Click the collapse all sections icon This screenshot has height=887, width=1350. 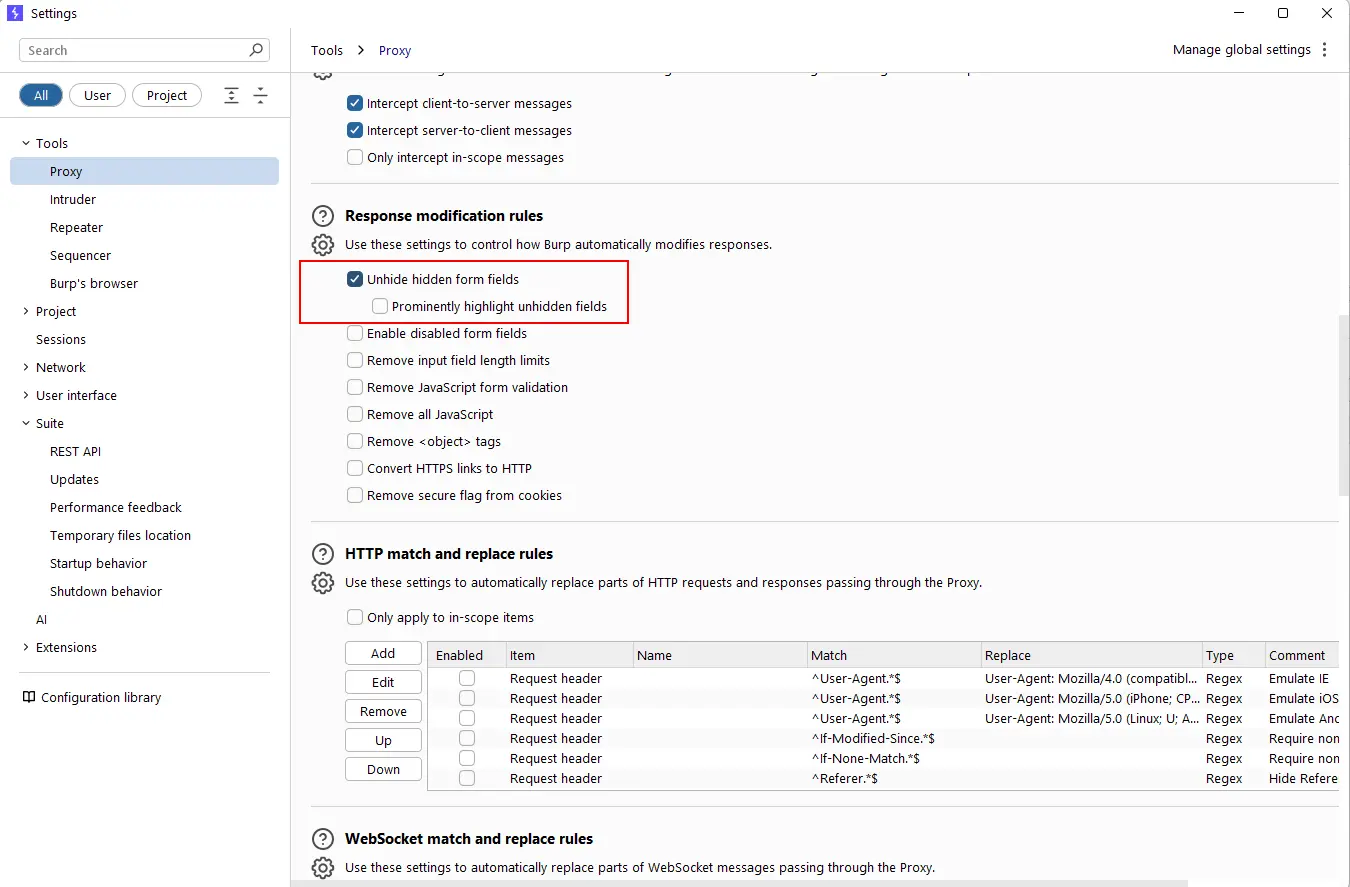(x=260, y=96)
